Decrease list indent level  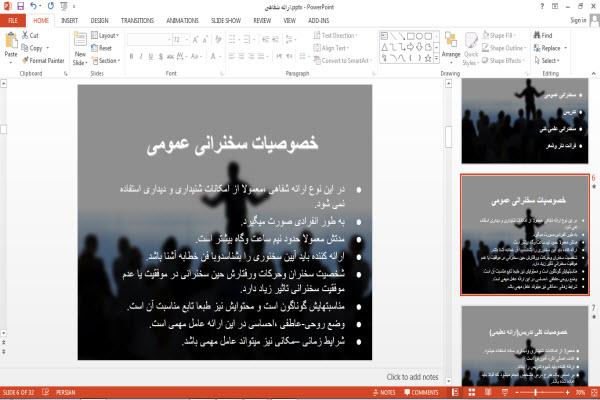[x=266, y=39]
